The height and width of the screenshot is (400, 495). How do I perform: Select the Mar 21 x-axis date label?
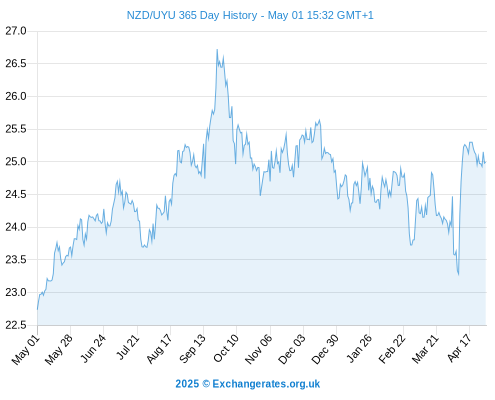[x=425, y=349]
